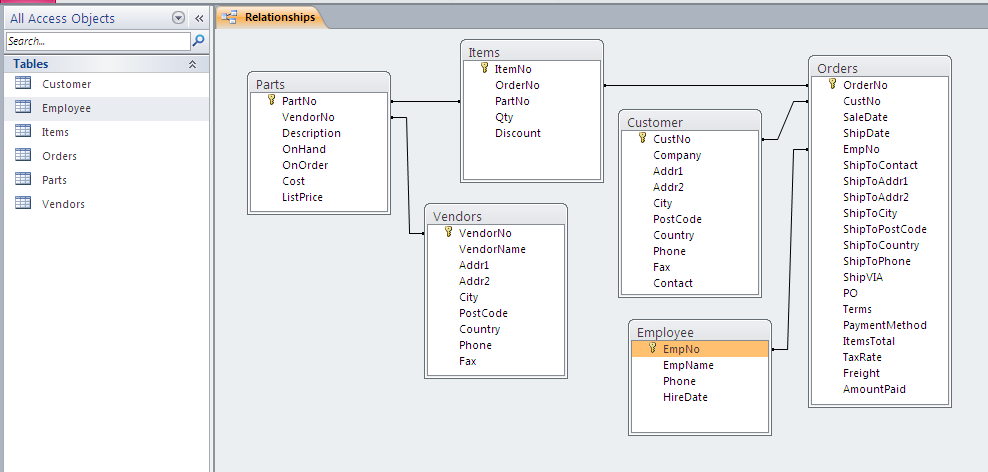
Task: Click the Relationships tab icon
Action: [x=229, y=17]
